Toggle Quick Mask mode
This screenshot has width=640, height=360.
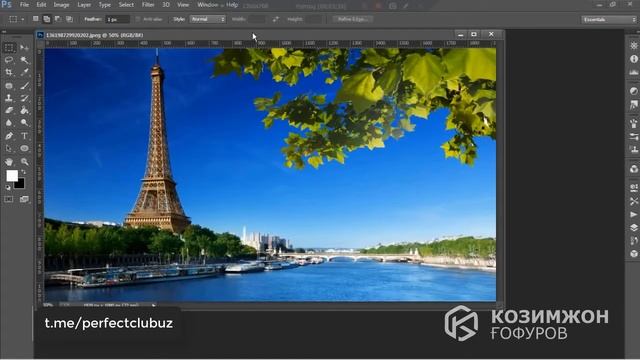[9, 199]
